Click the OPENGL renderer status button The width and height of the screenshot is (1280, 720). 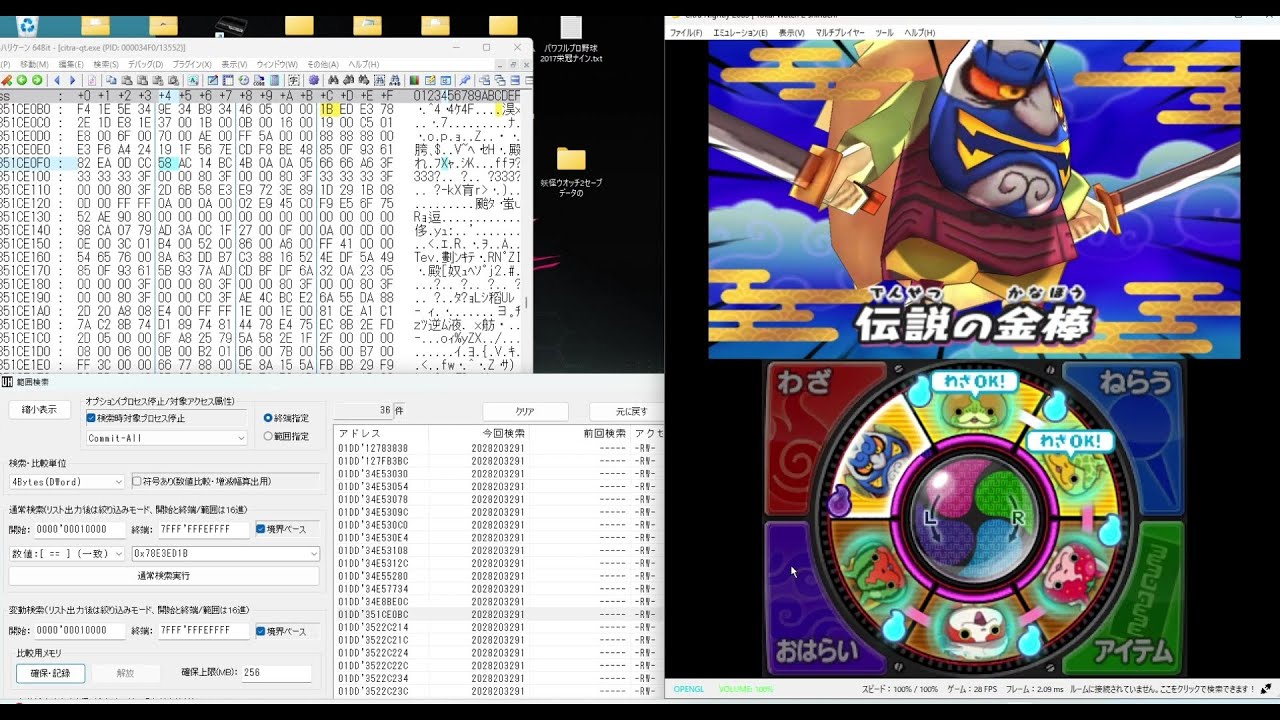[688, 689]
